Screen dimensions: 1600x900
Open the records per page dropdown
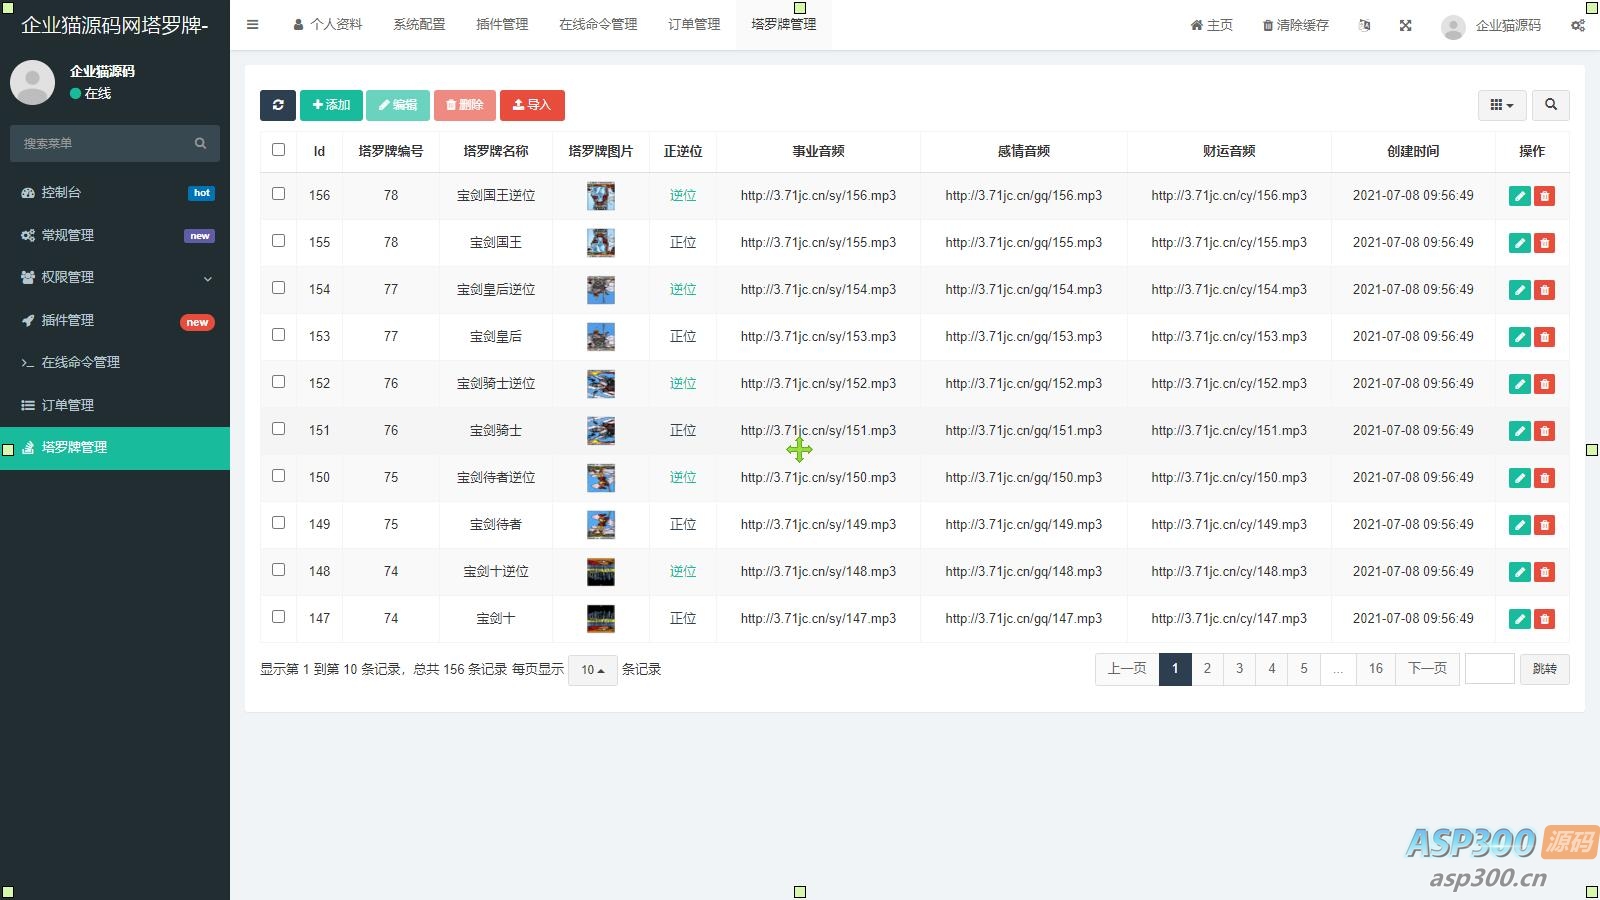(x=592, y=670)
